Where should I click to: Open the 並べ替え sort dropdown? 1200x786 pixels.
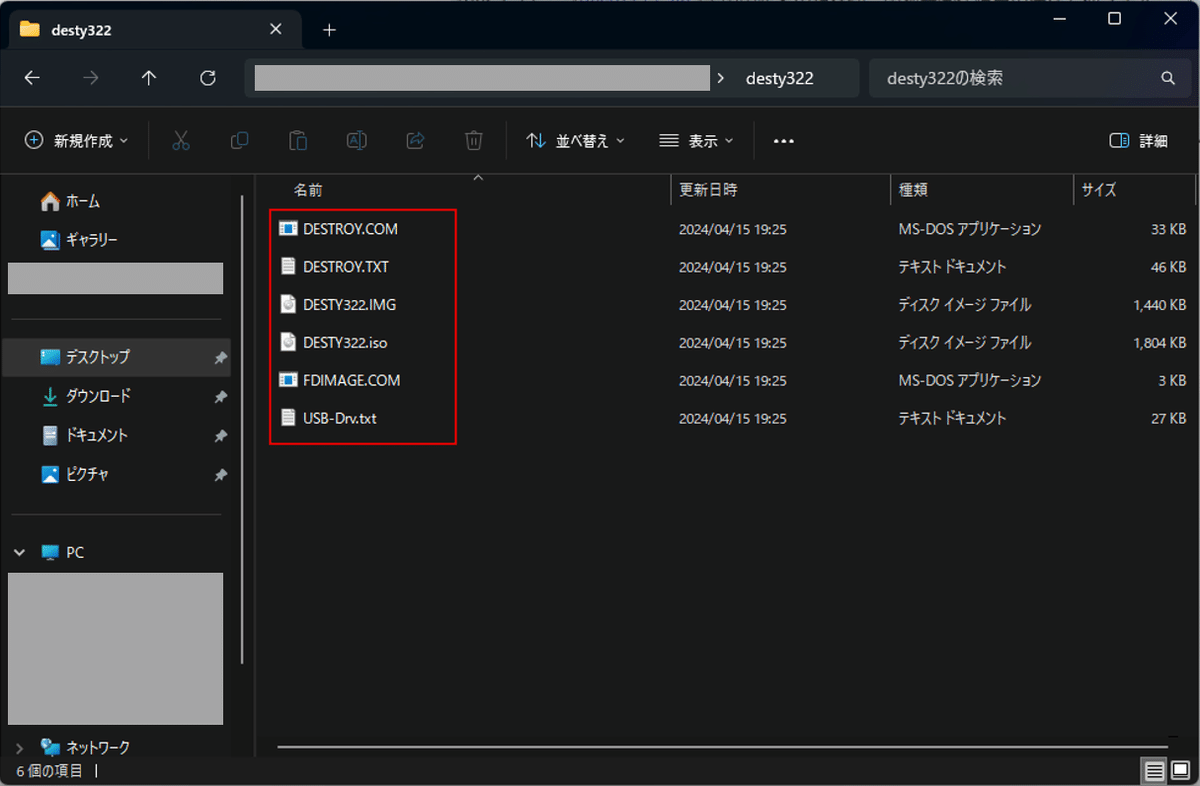point(576,141)
